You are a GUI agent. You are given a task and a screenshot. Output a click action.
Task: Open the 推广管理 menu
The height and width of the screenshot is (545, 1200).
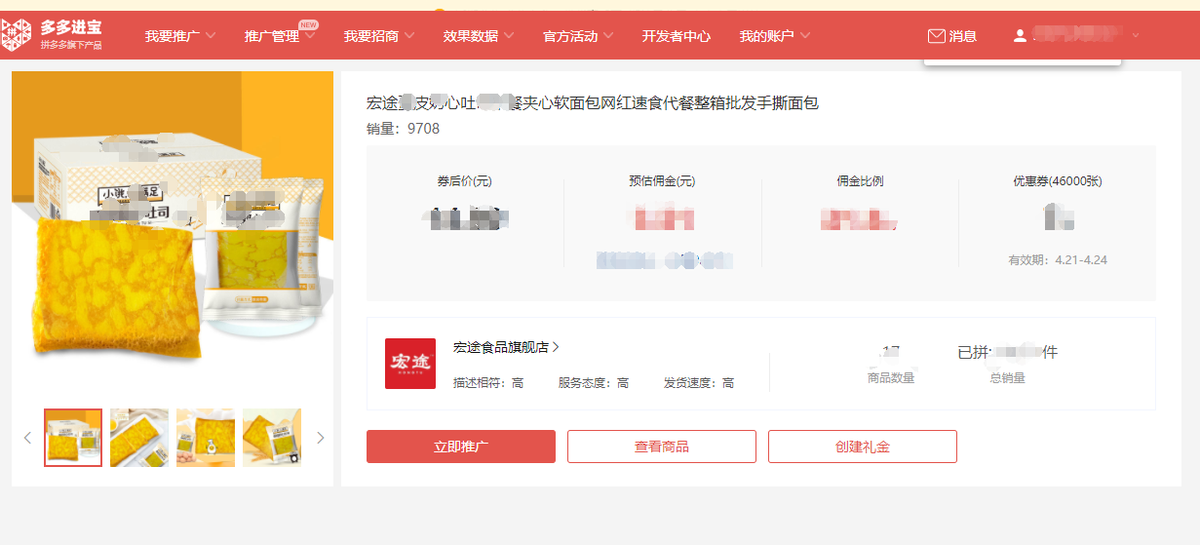click(280, 36)
